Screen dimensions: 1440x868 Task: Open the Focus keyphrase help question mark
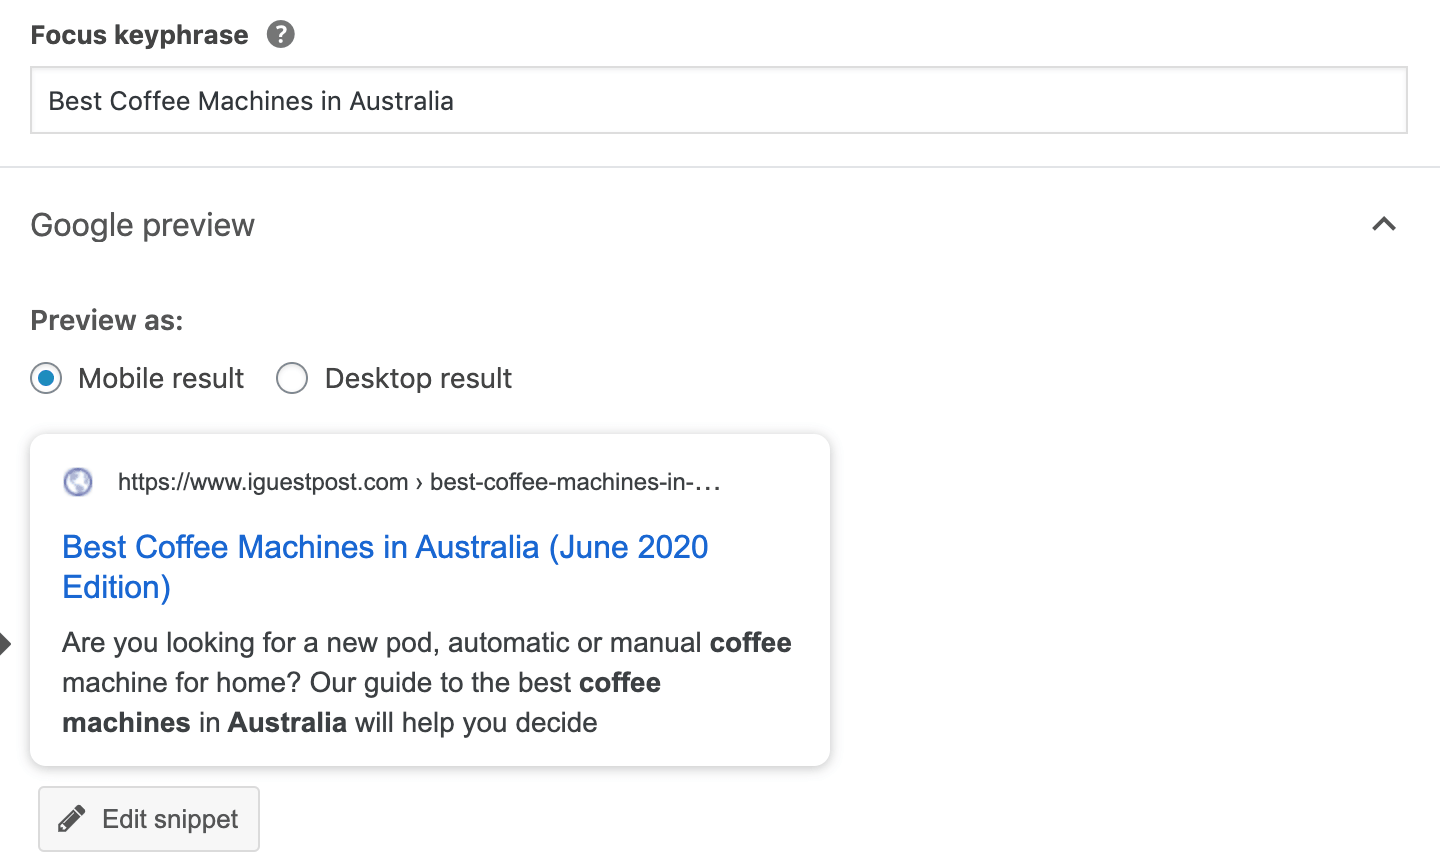coord(281,35)
